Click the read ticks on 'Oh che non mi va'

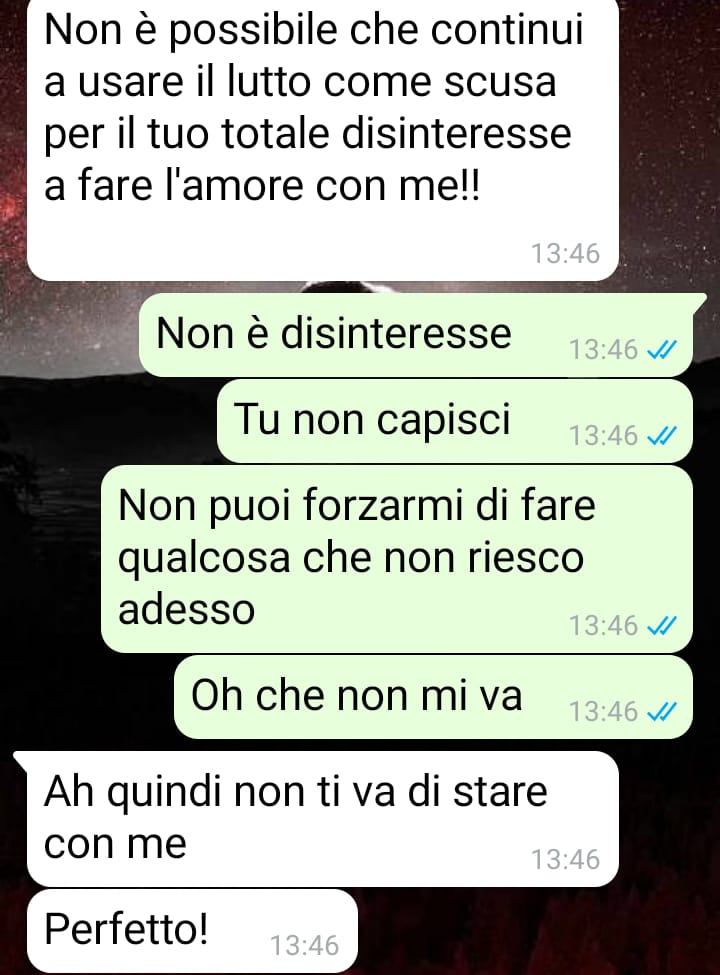(x=661, y=712)
